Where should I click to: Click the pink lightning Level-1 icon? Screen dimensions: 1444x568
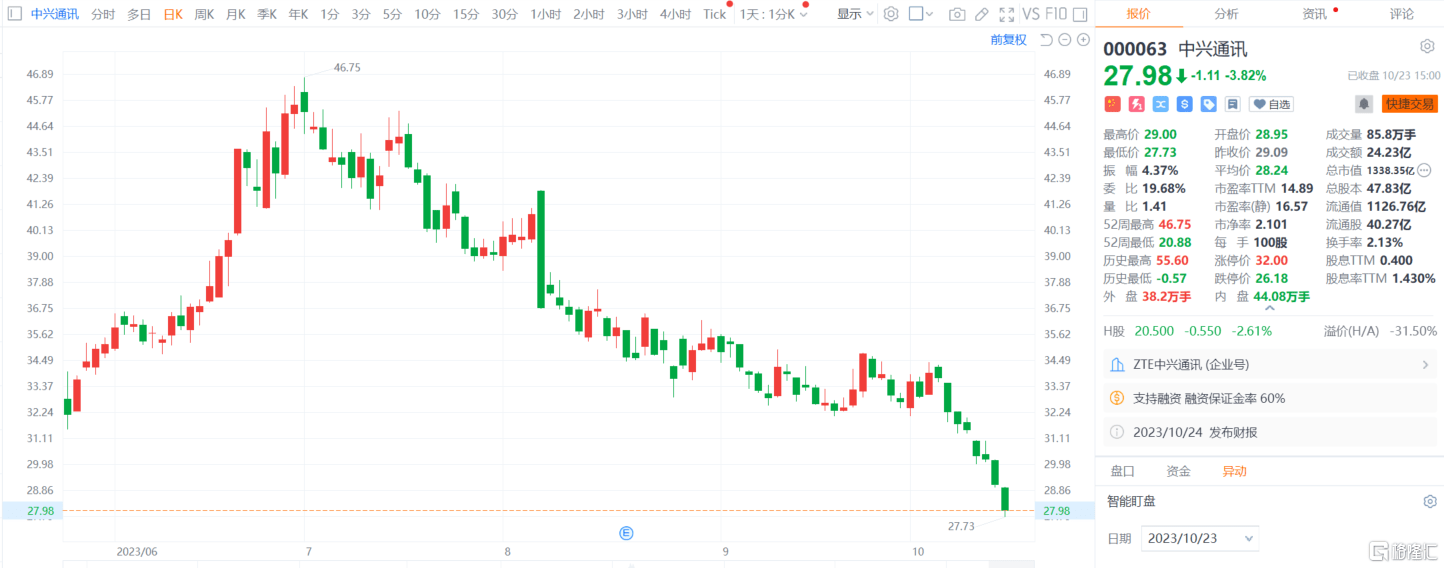tap(1136, 104)
